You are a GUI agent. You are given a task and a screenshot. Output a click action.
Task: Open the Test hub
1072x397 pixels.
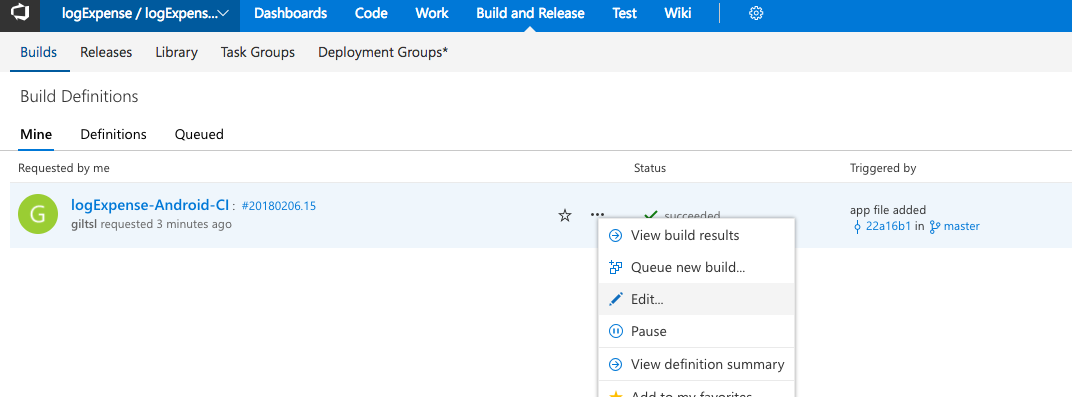(x=625, y=14)
